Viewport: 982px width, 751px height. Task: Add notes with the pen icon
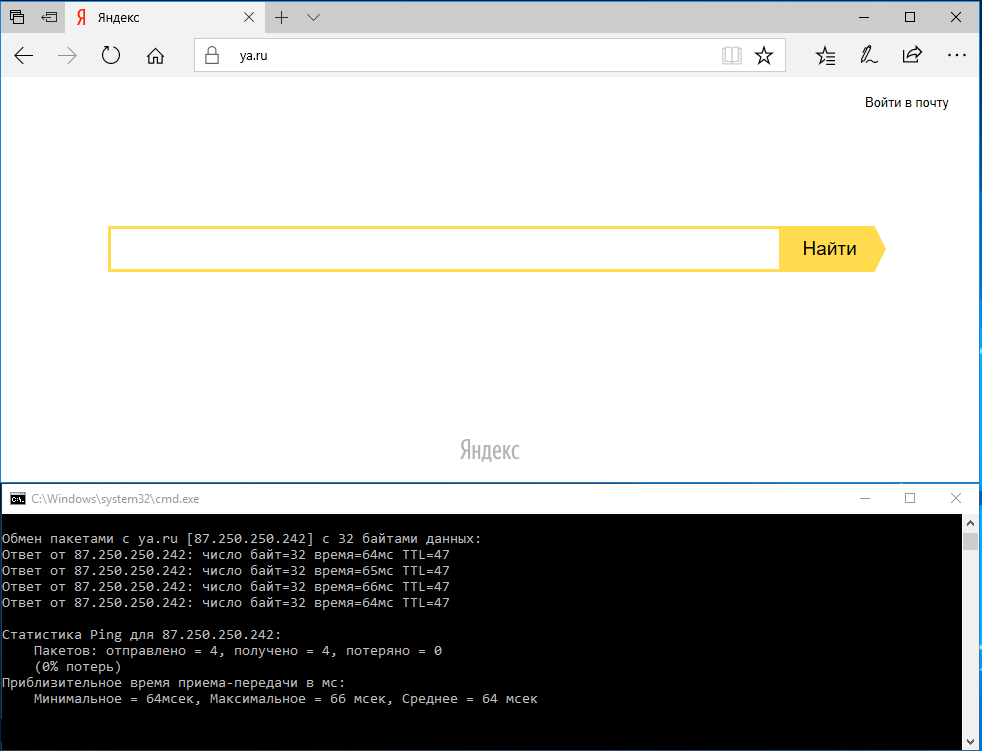click(x=869, y=56)
